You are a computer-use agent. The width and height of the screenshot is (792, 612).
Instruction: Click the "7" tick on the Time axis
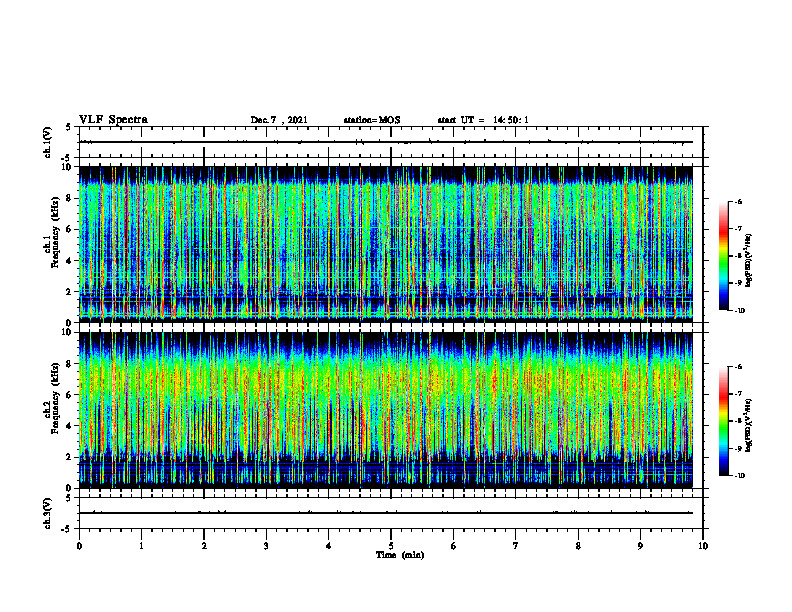516,546
